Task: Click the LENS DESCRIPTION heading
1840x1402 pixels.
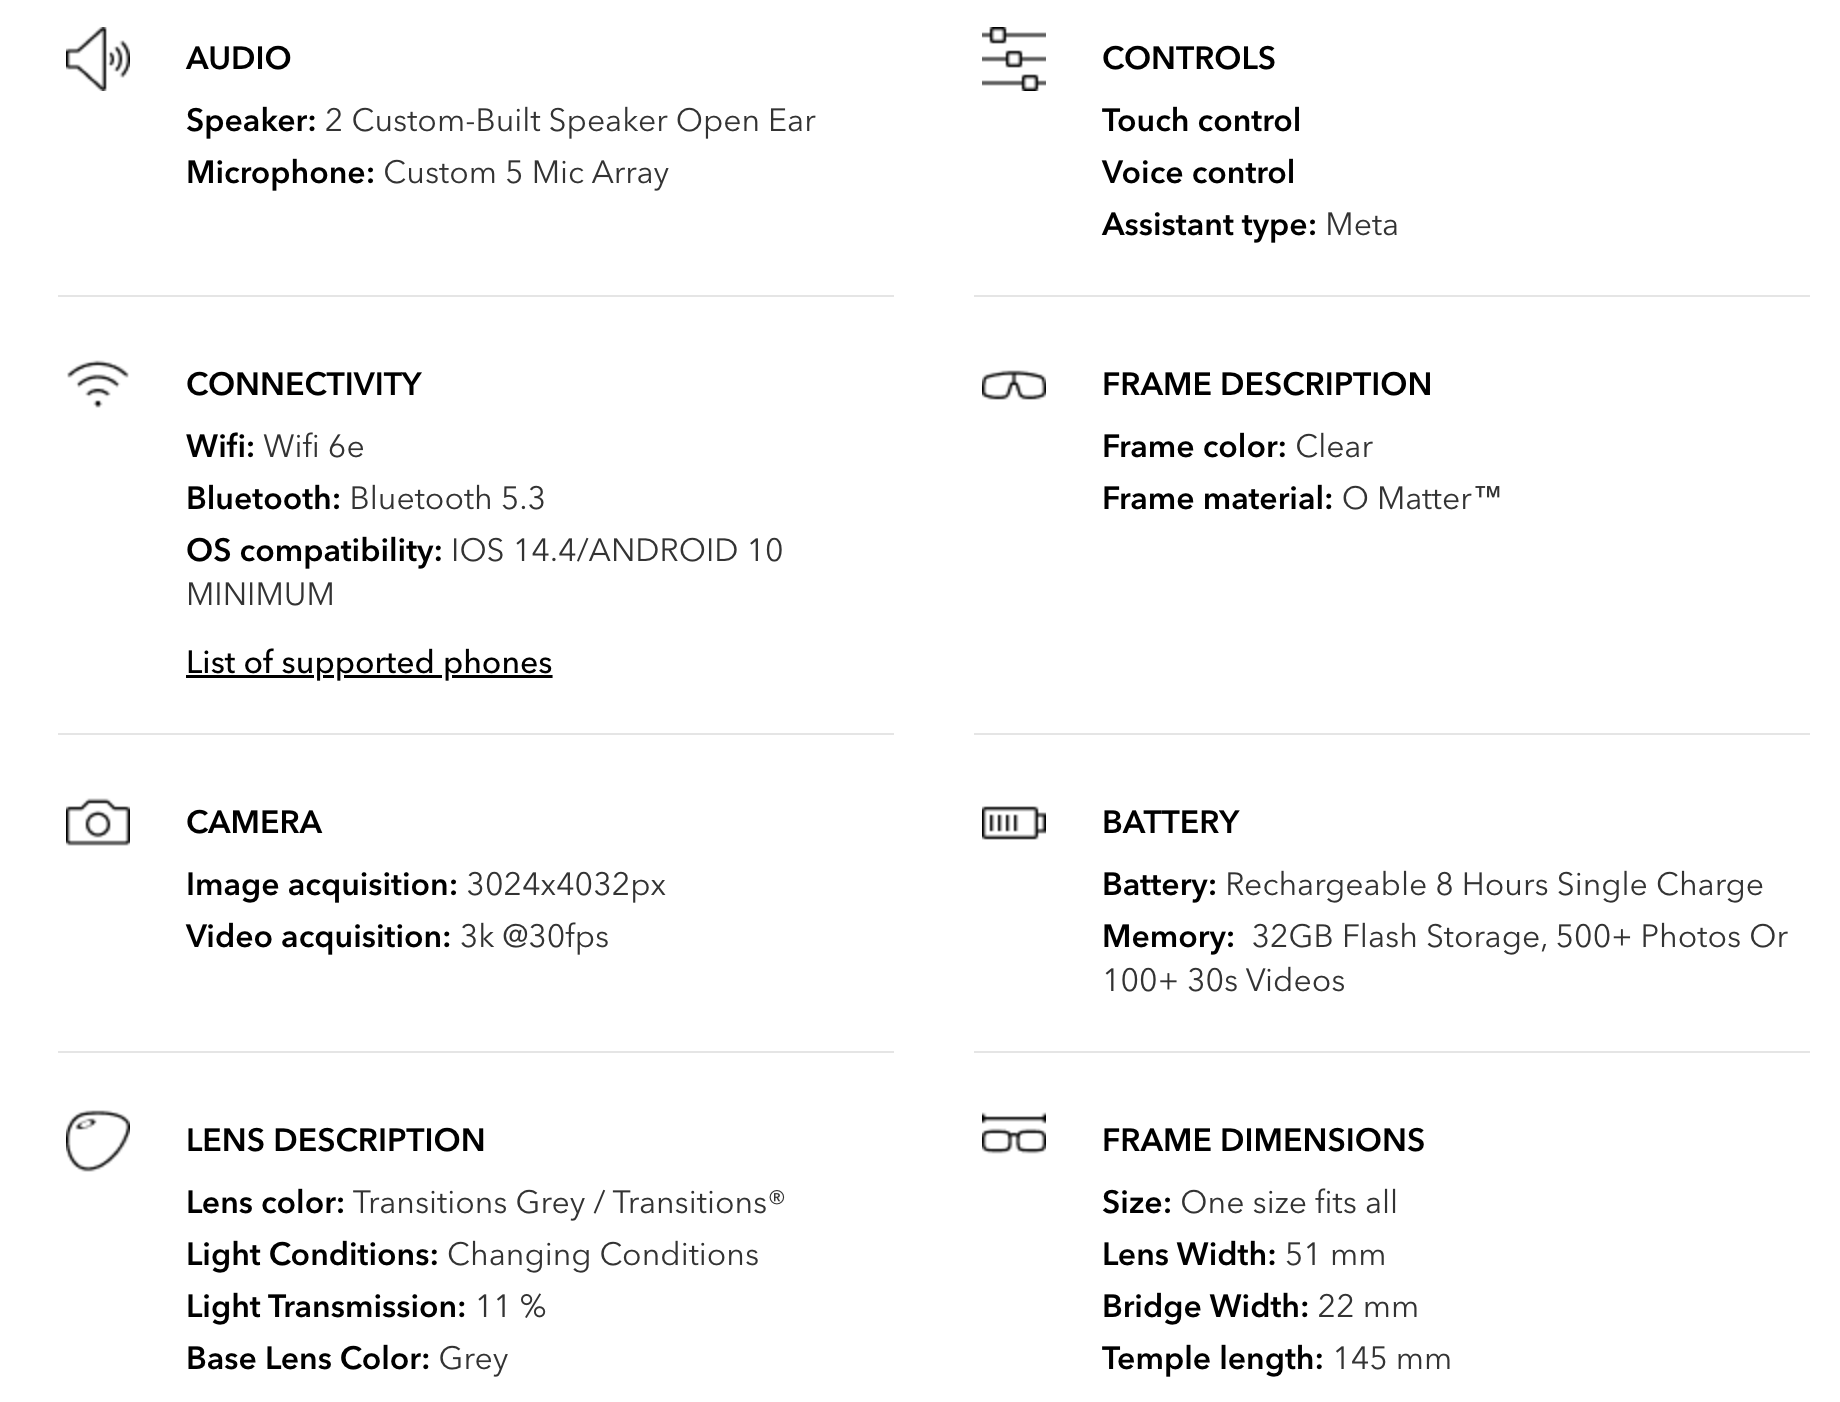Action: click(335, 1140)
